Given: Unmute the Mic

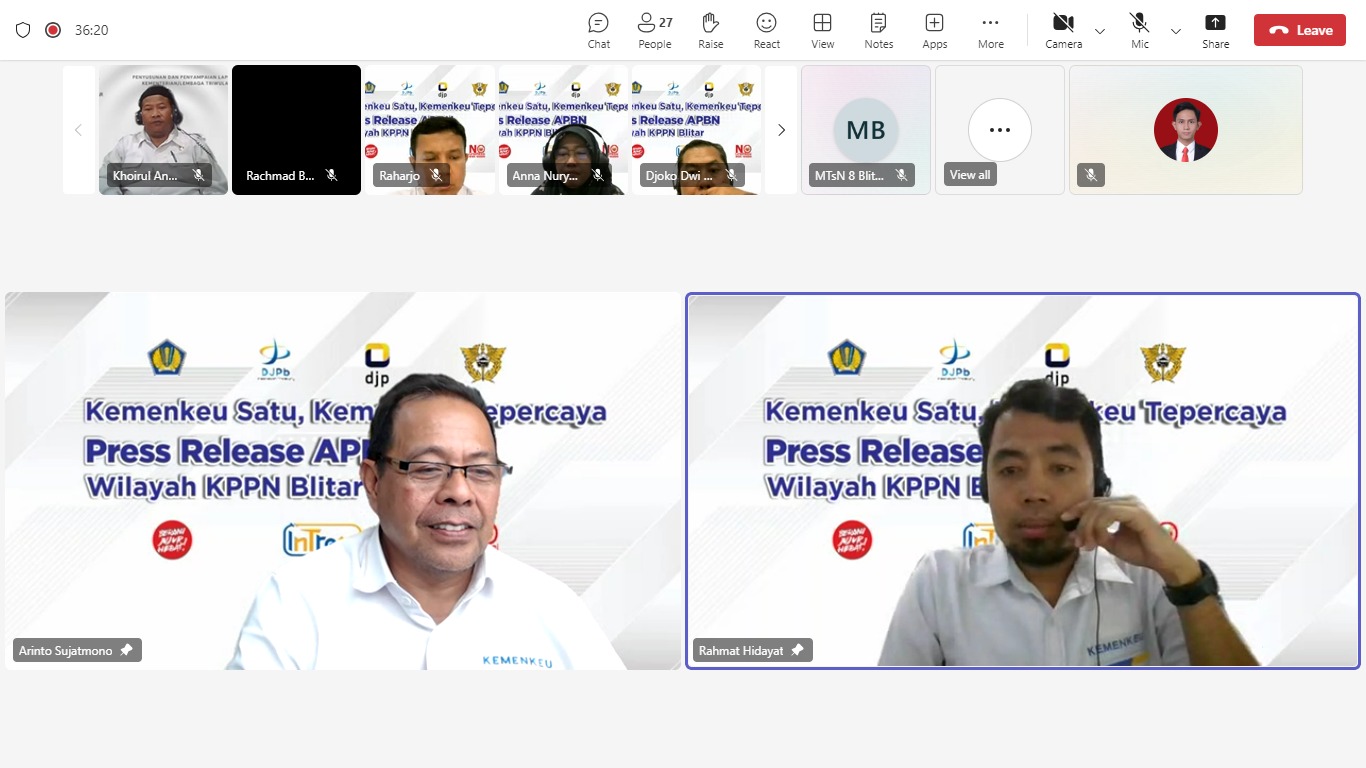Looking at the screenshot, I should click(1139, 30).
